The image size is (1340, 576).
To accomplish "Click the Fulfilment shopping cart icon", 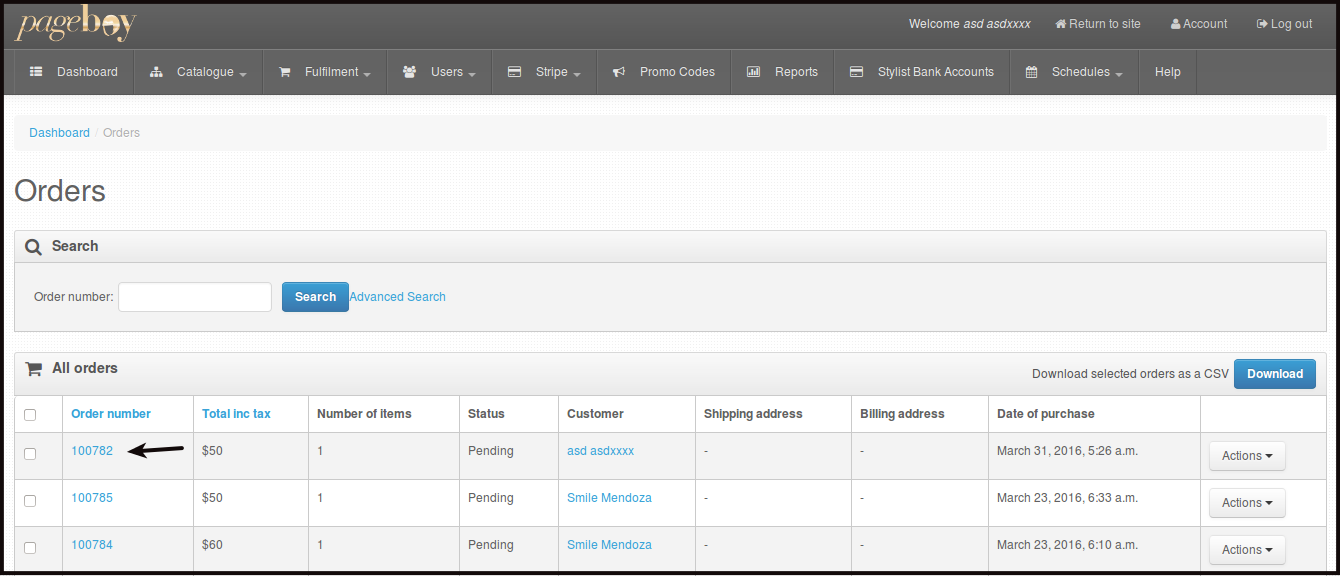I will (x=284, y=72).
